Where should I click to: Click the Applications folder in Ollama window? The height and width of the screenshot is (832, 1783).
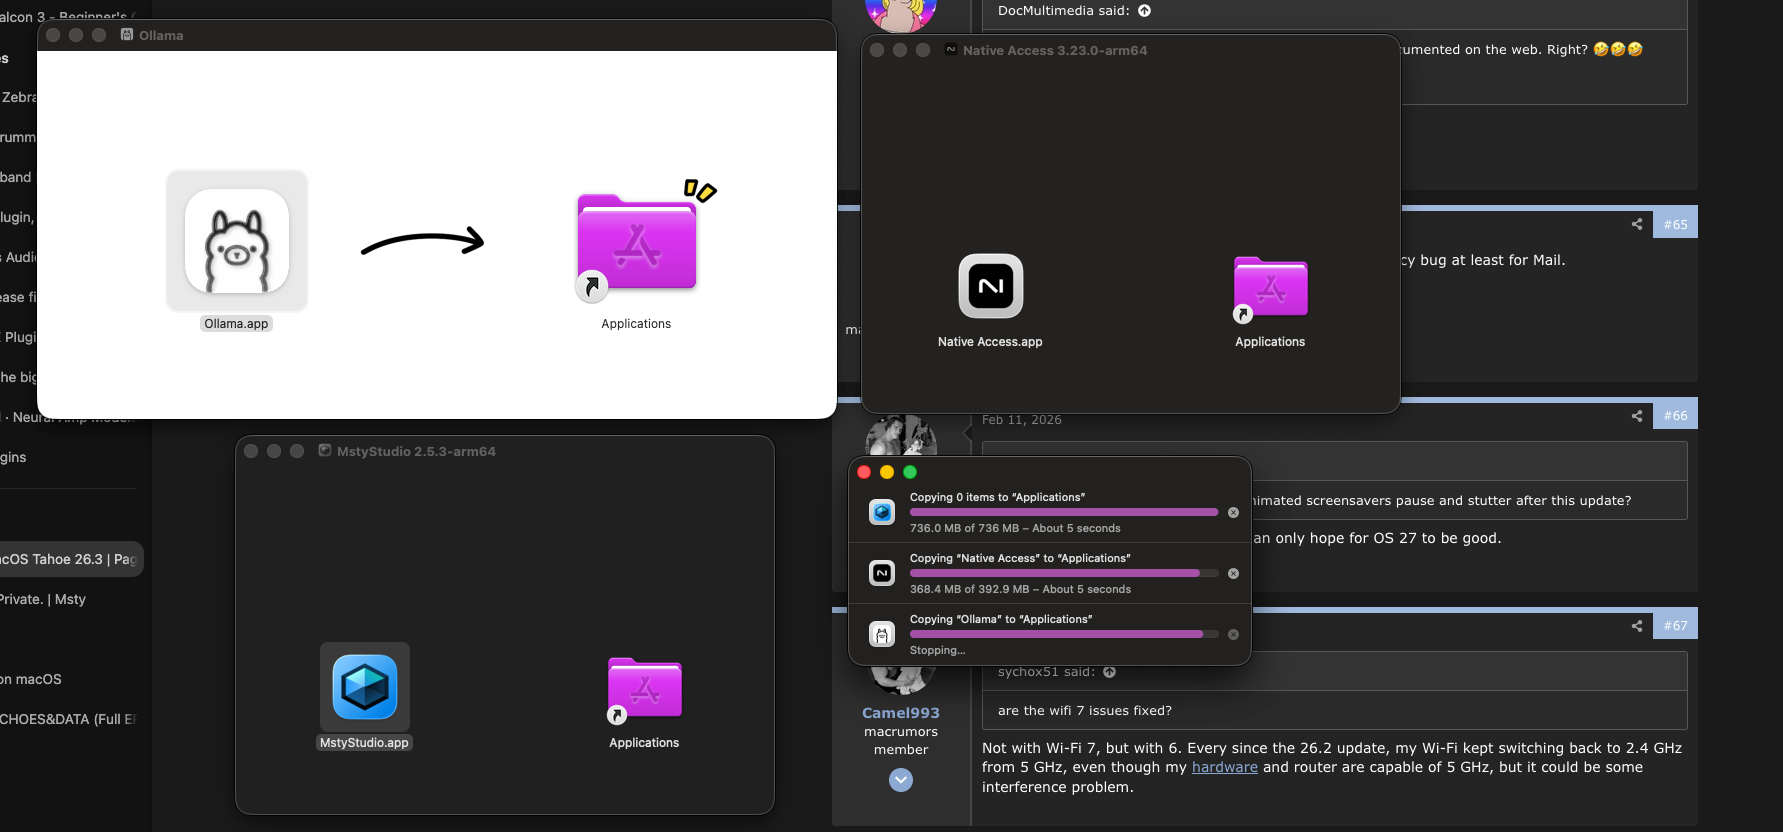coord(637,243)
